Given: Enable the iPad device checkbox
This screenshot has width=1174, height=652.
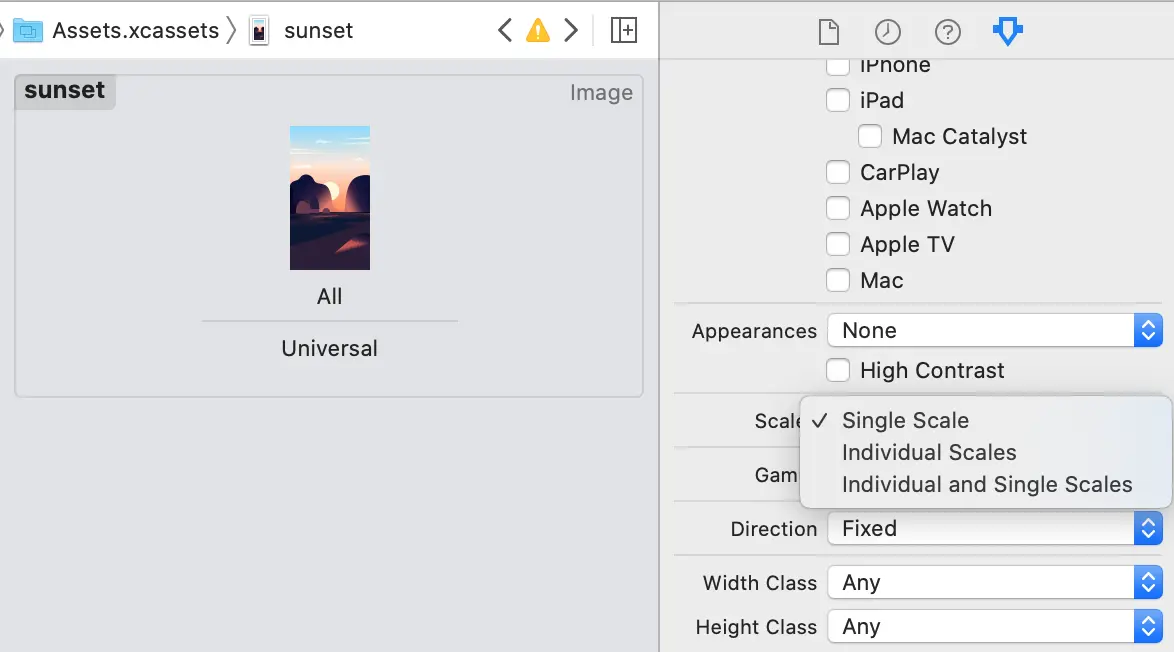Looking at the screenshot, I should coord(838,100).
